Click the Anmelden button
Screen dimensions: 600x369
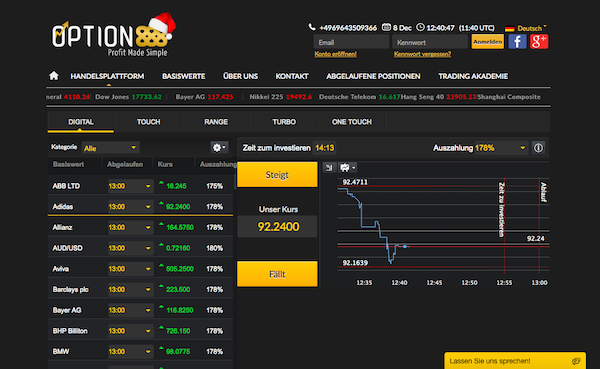[488, 42]
